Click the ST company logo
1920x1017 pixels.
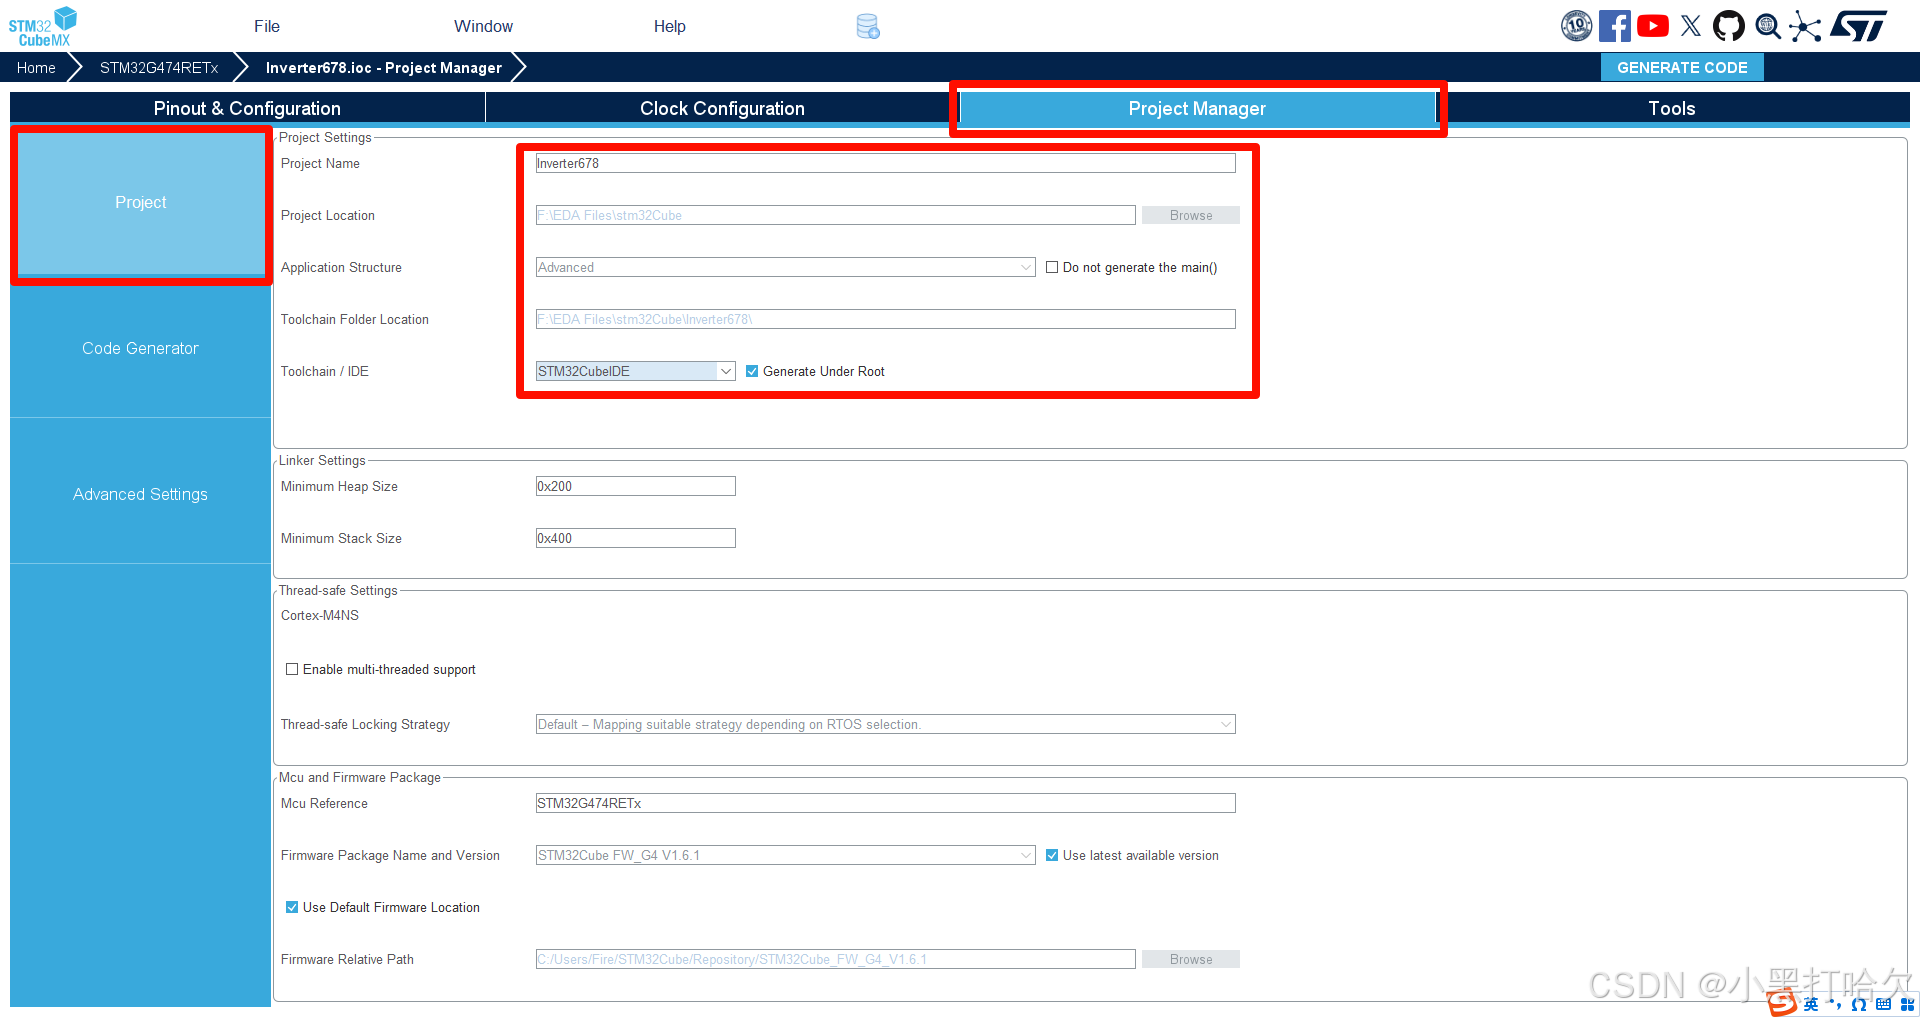[1859, 26]
